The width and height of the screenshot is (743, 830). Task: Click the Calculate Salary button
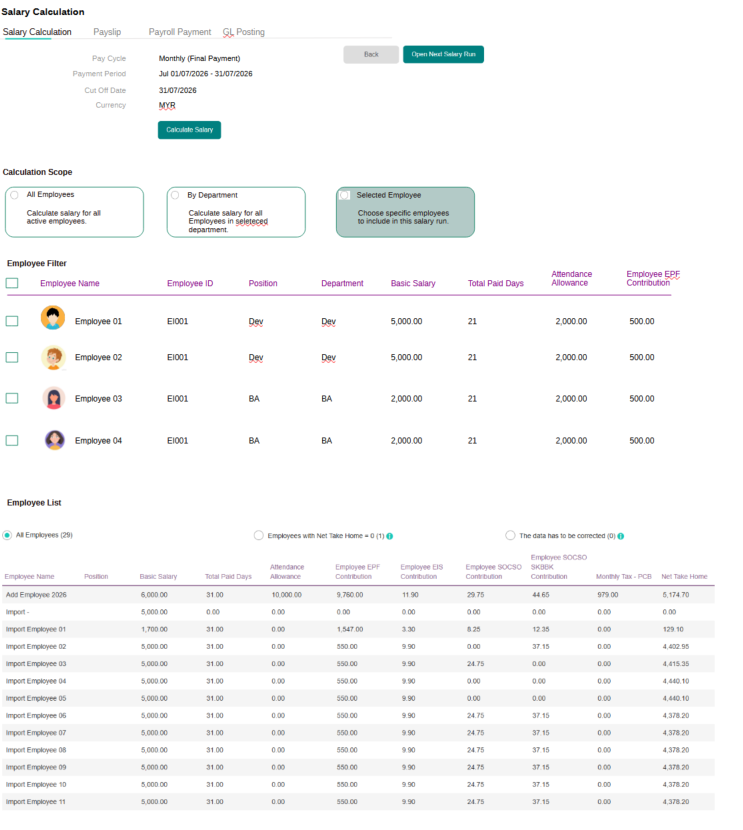click(189, 130)
